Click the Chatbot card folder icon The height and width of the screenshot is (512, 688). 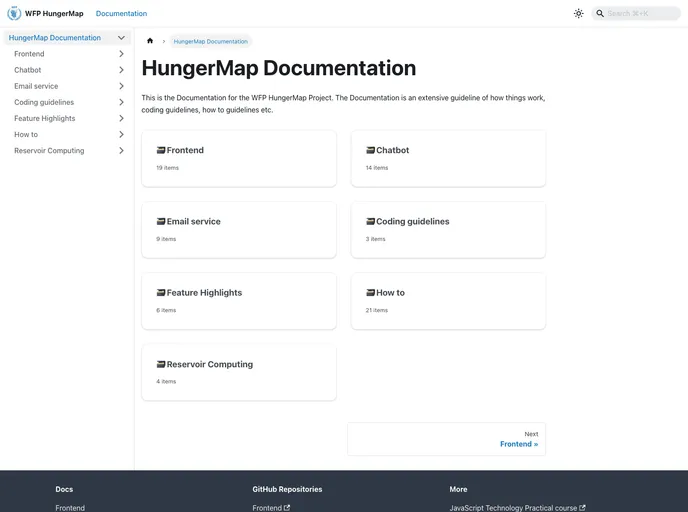tap(370, 150)
